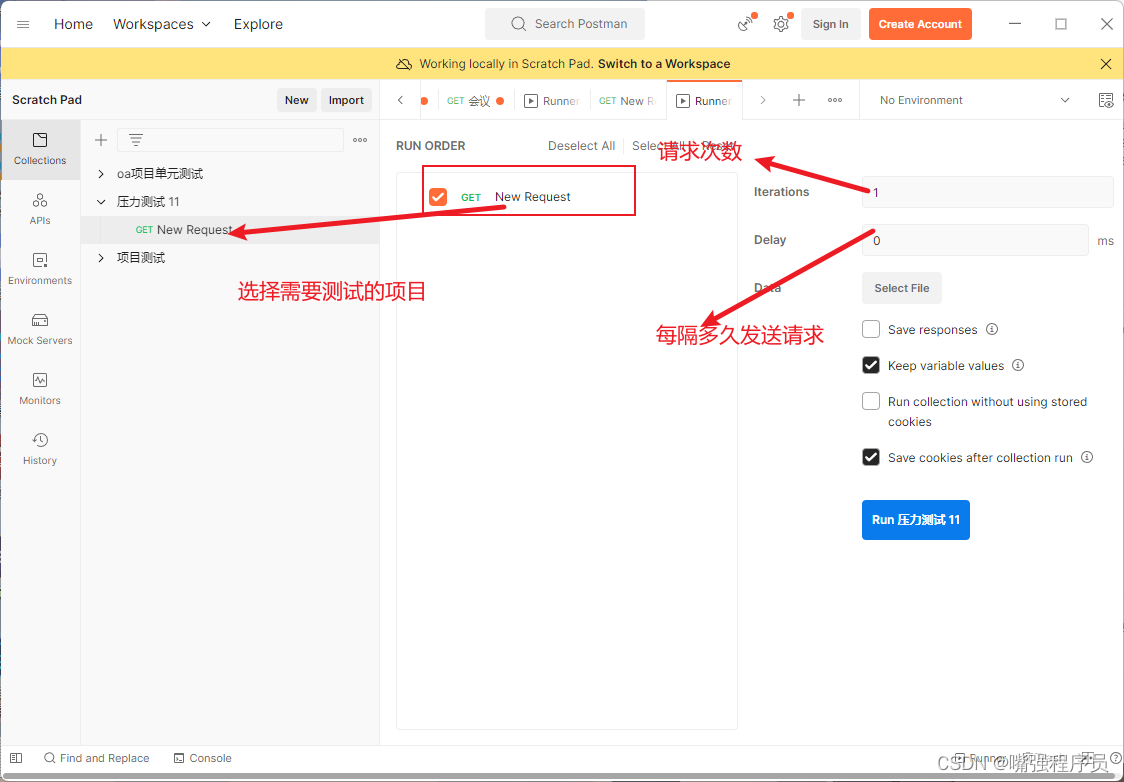1124x782 pixels.
Task: Show info for Save responses
Action: point(992,329)
